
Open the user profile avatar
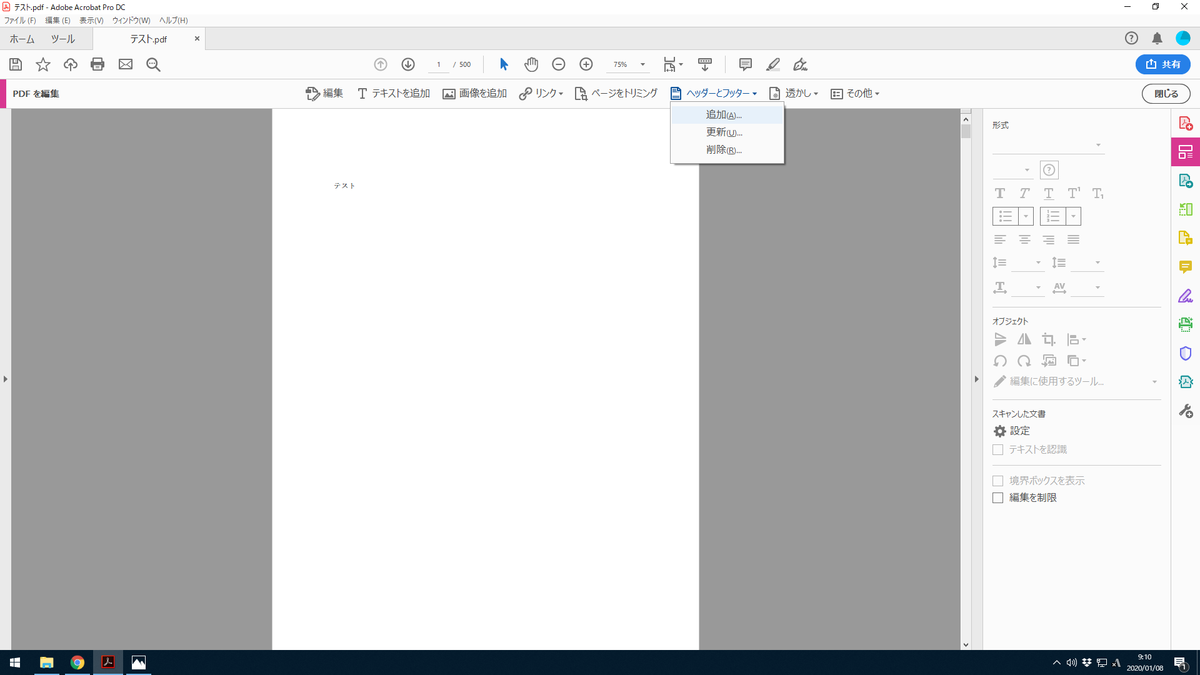(x=1183, y=38)
